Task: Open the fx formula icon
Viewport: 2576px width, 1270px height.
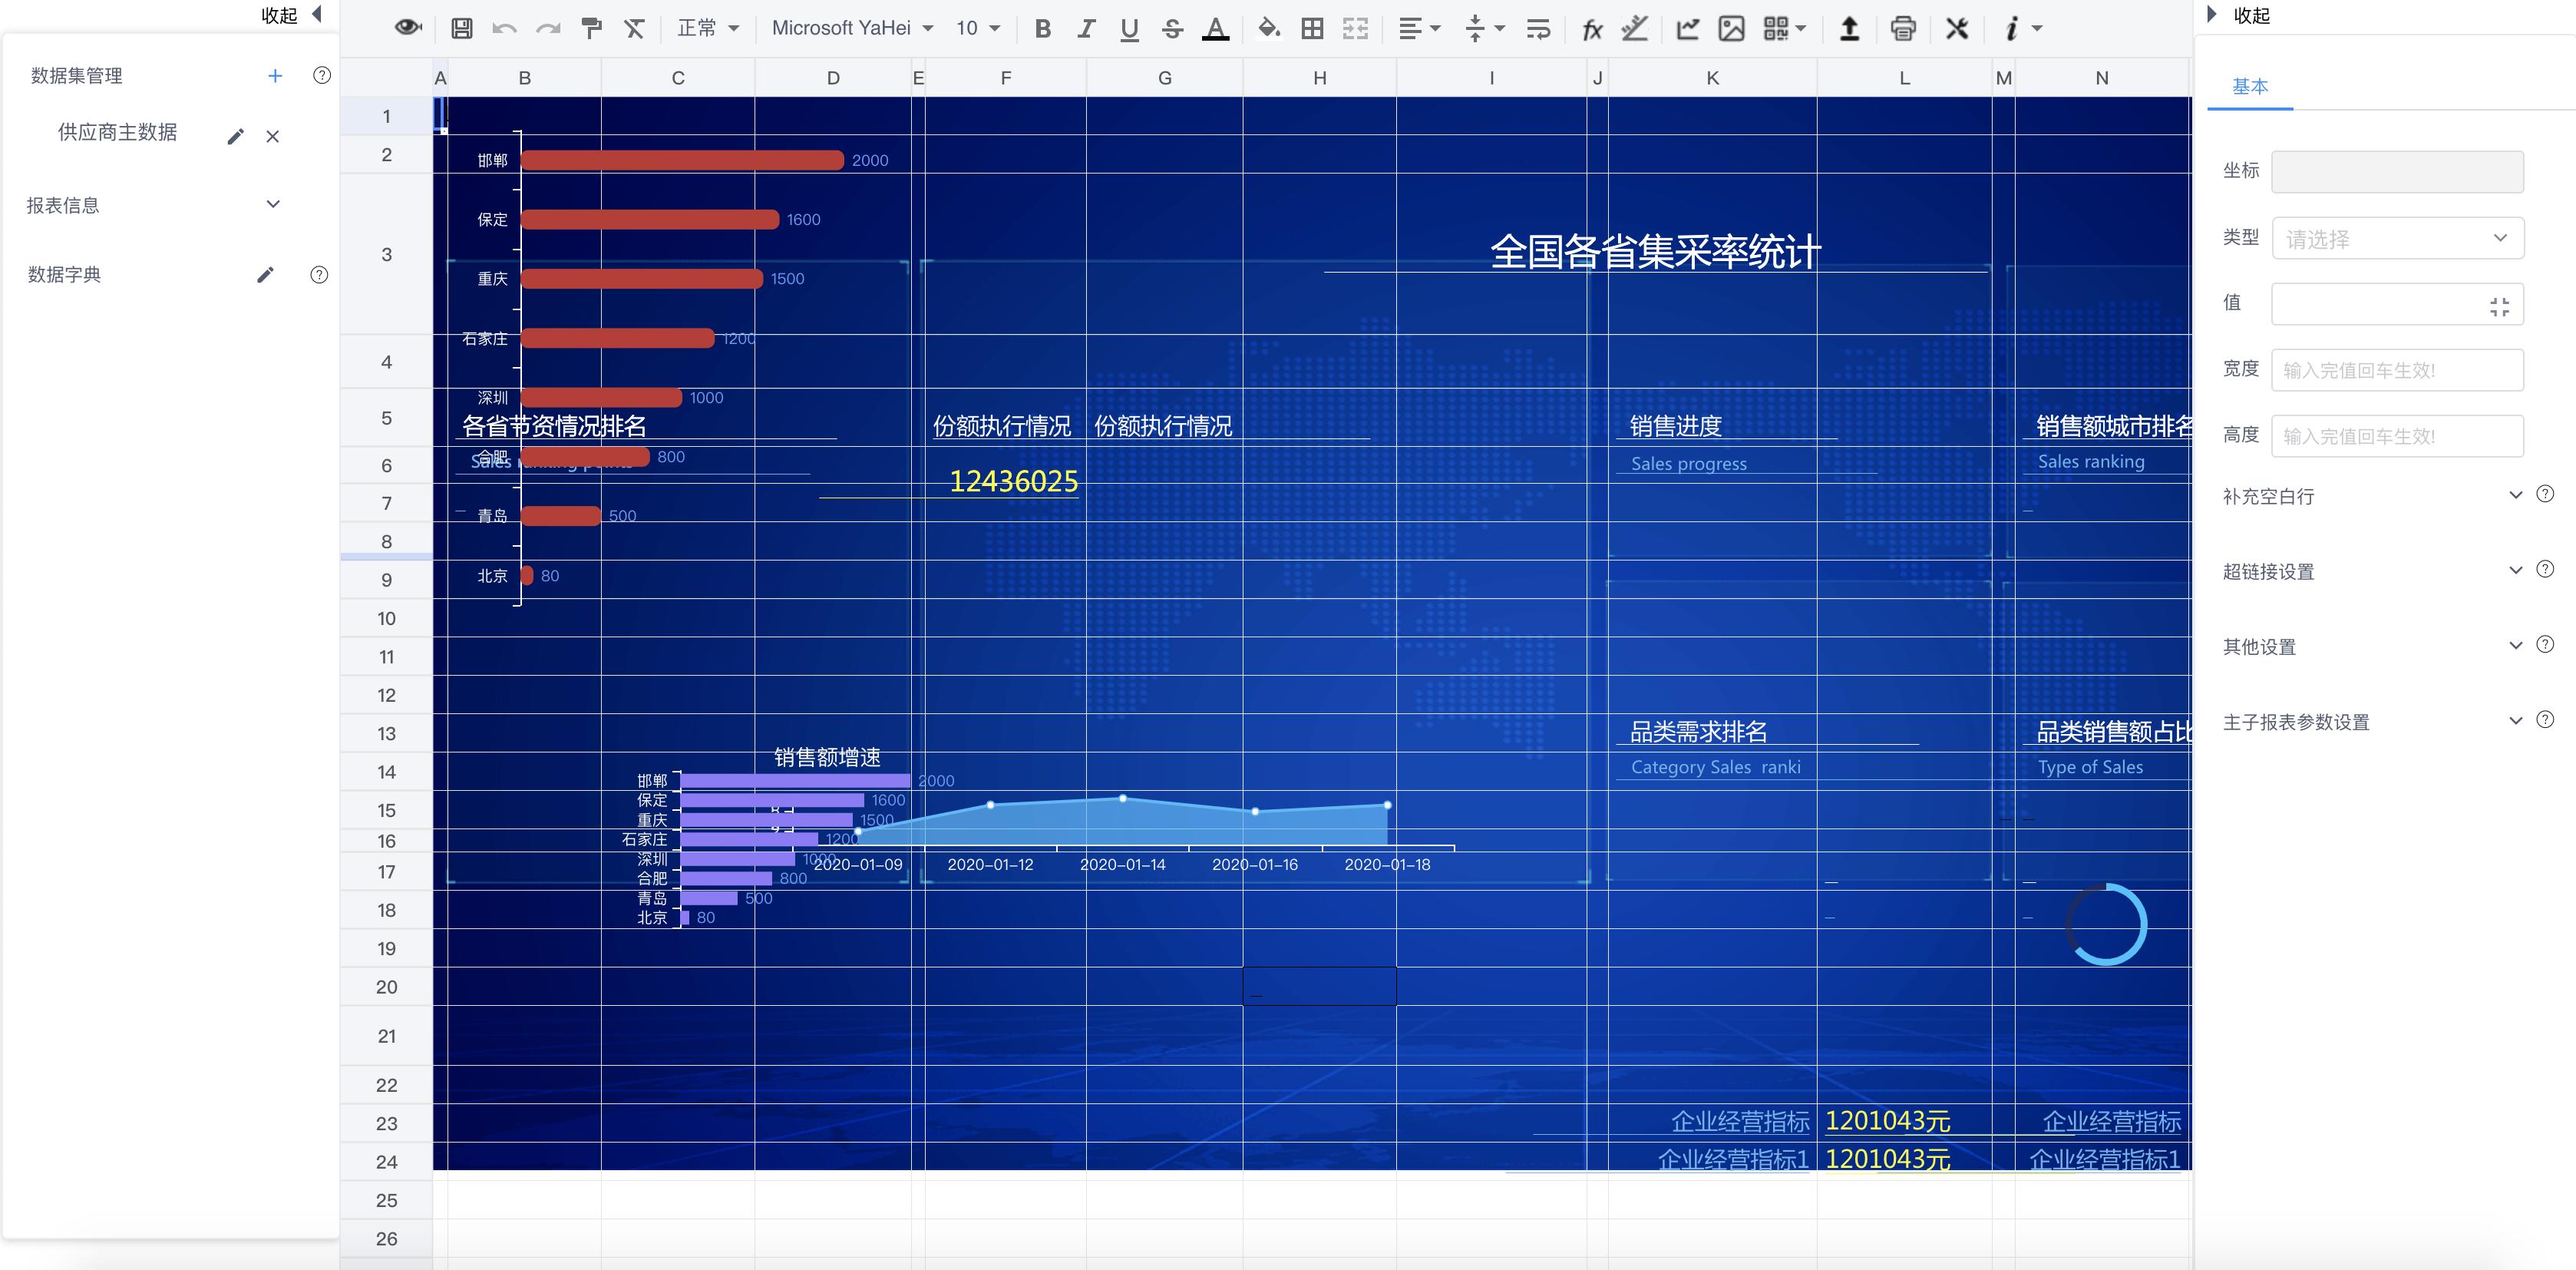Action: [1591, 28]
